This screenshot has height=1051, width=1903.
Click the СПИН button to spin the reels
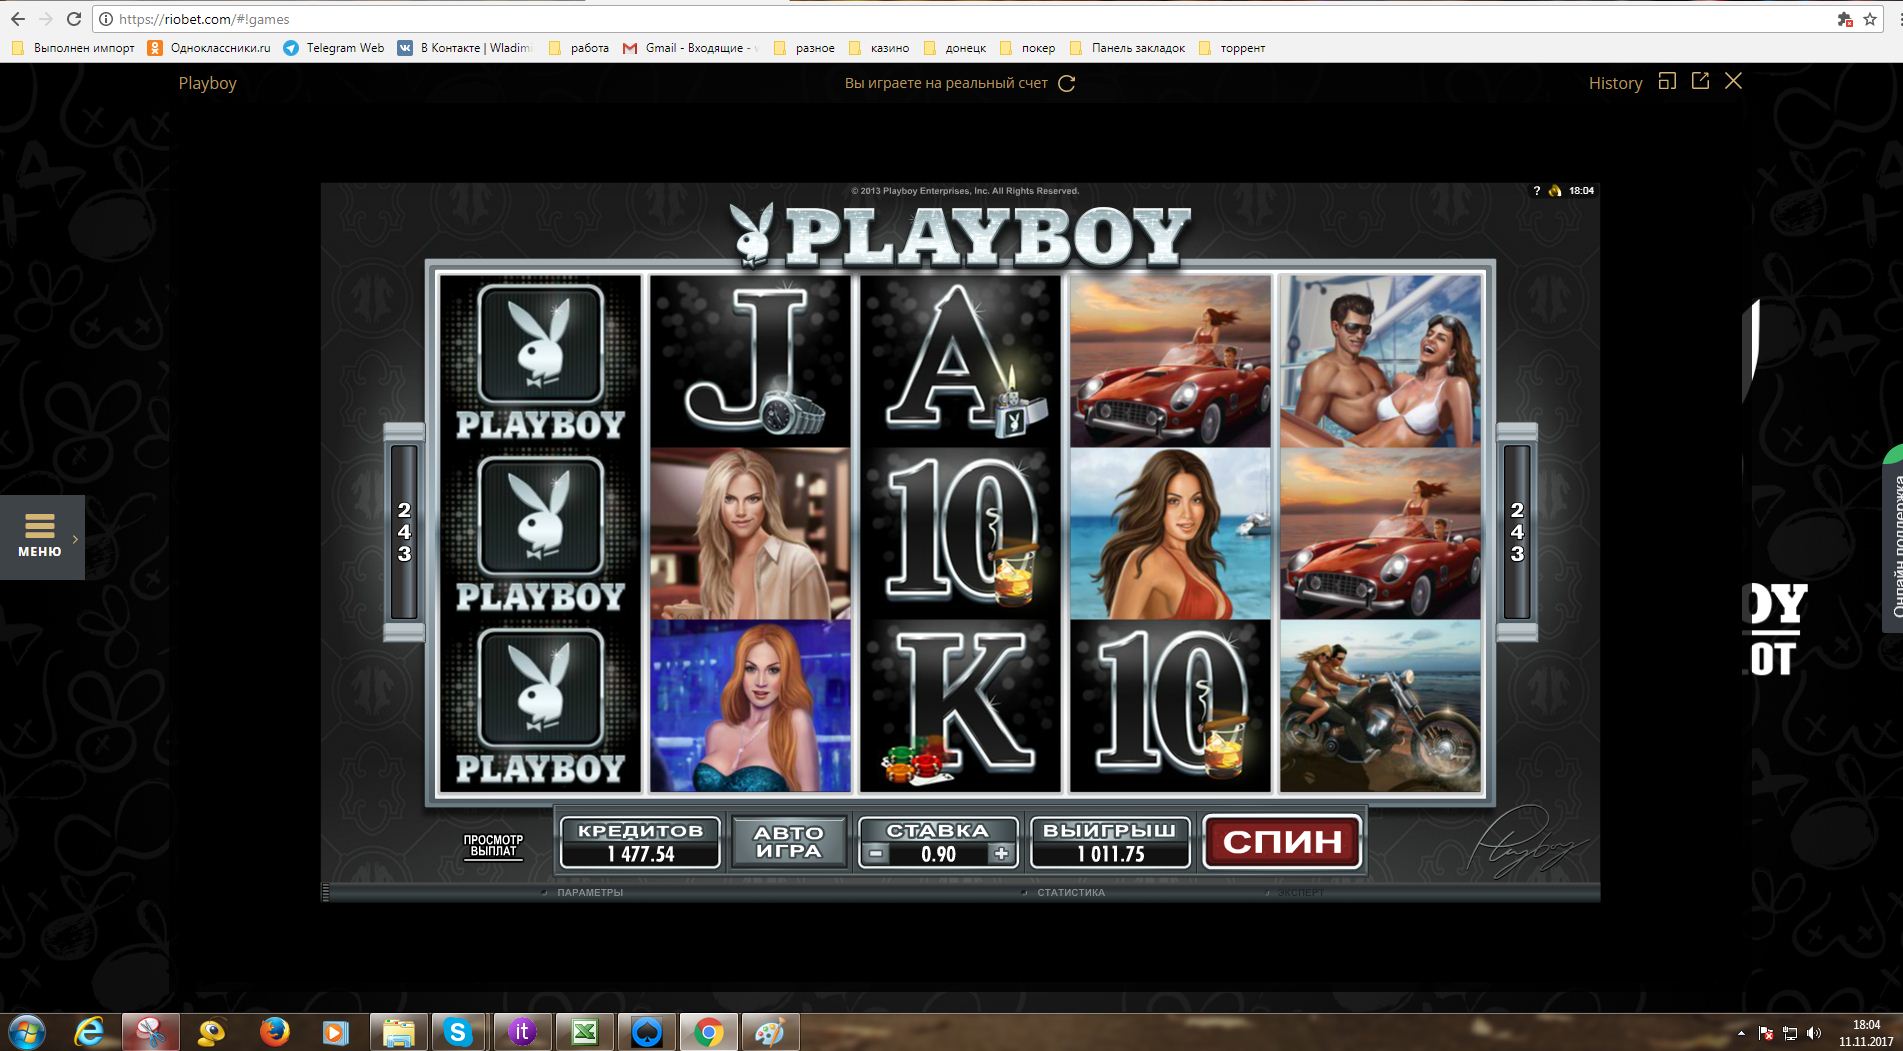[x=1282, y=842]
